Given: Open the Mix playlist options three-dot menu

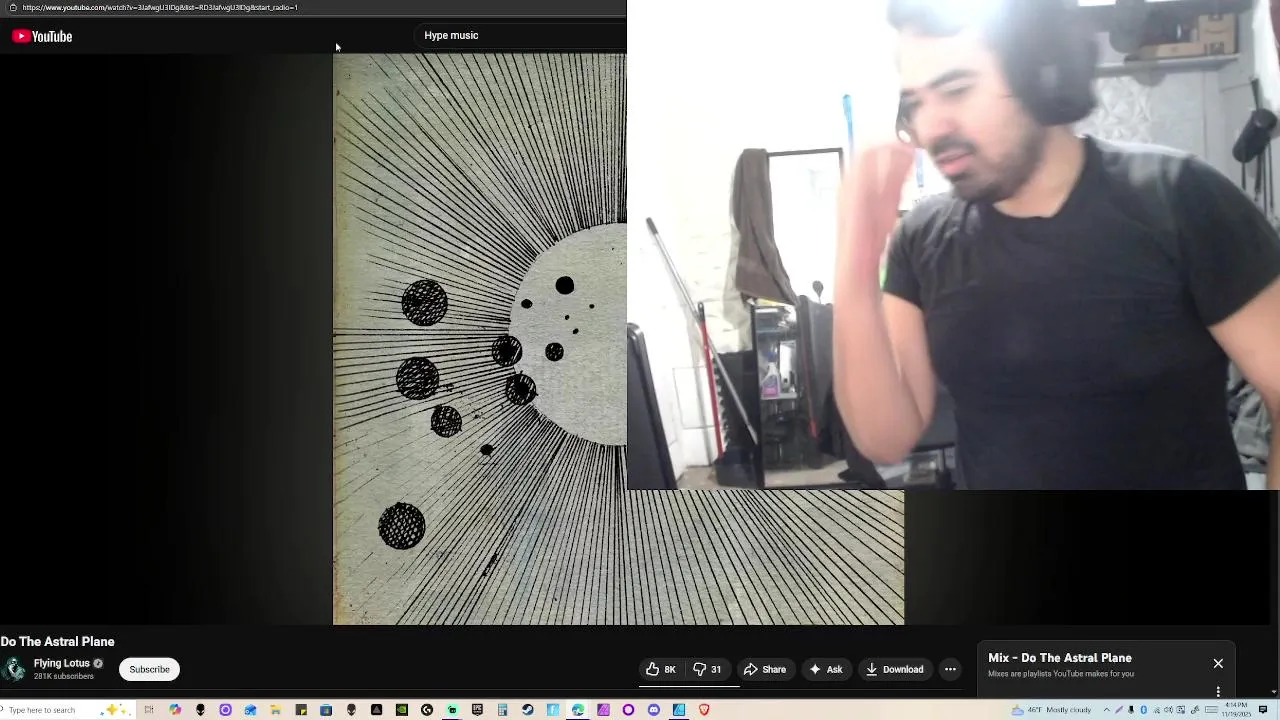Looking at the screenshot, I should pyautogui.click(x=1218, y=691).
